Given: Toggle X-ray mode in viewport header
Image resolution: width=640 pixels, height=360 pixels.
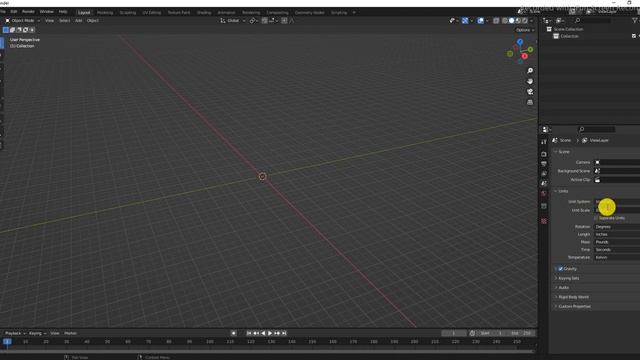Looking at the screenshot, I should [x=496, y=20].
